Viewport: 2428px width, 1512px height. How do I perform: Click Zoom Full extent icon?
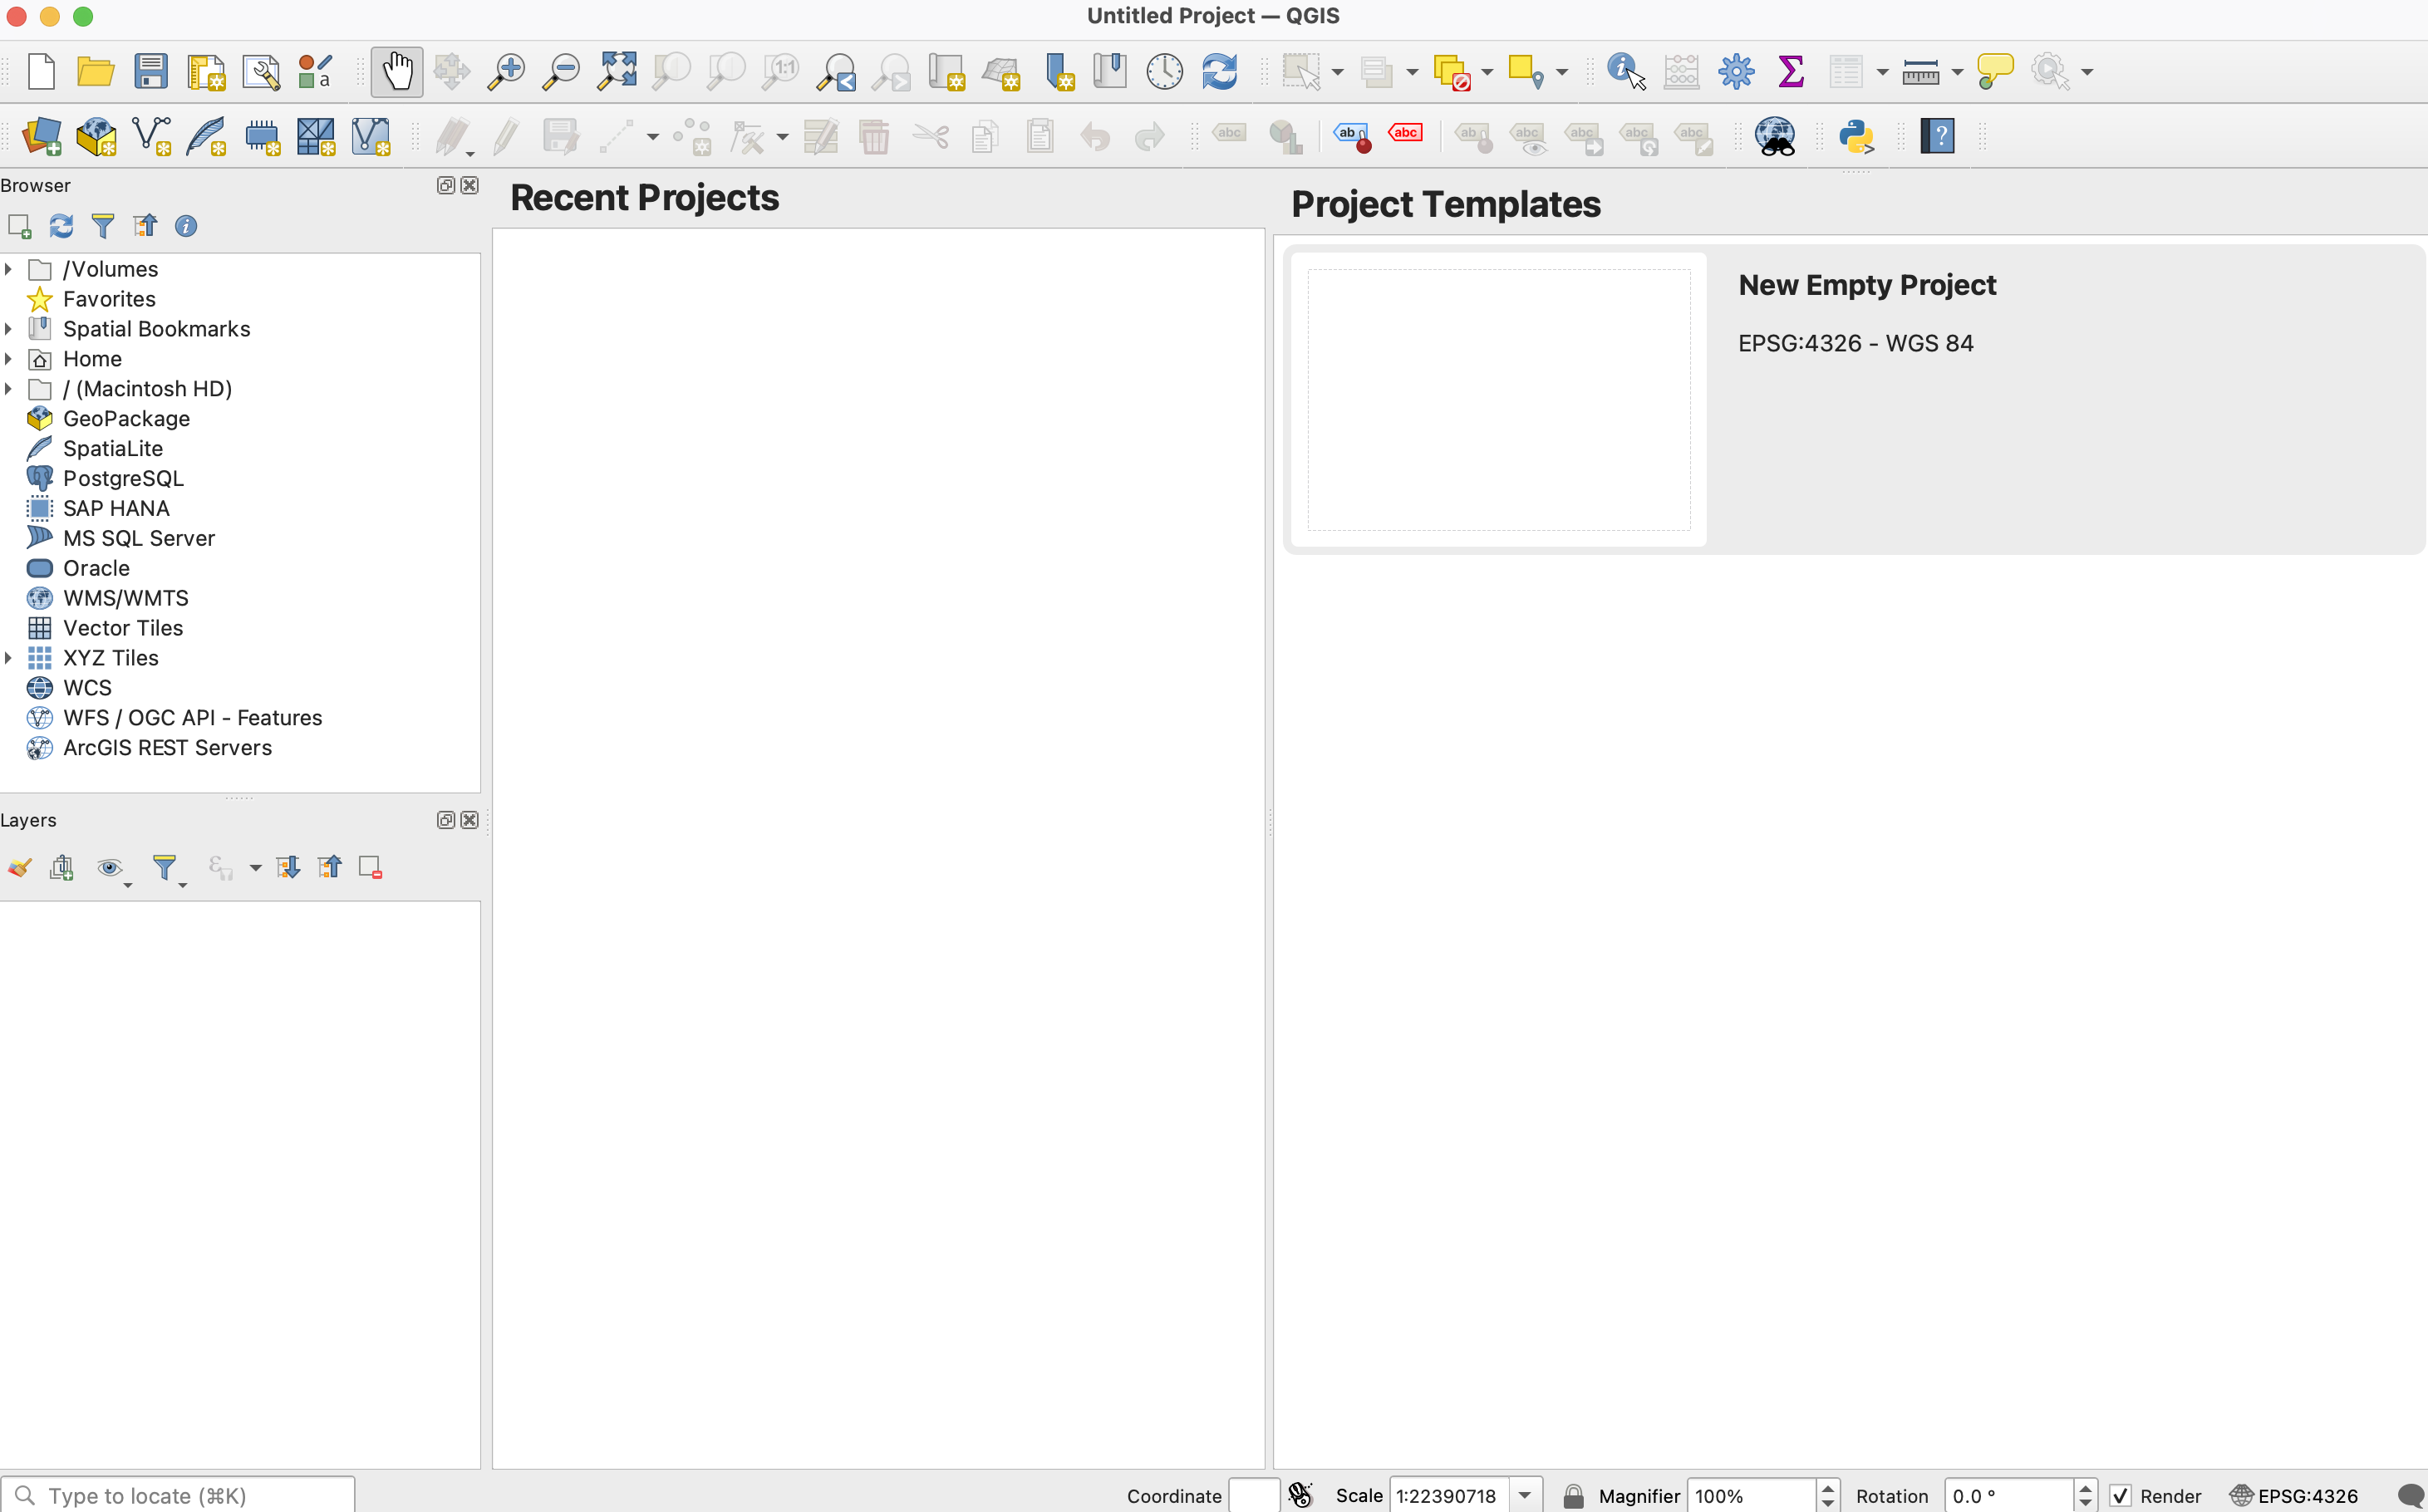pyautogui.click(x=617, y=72)
